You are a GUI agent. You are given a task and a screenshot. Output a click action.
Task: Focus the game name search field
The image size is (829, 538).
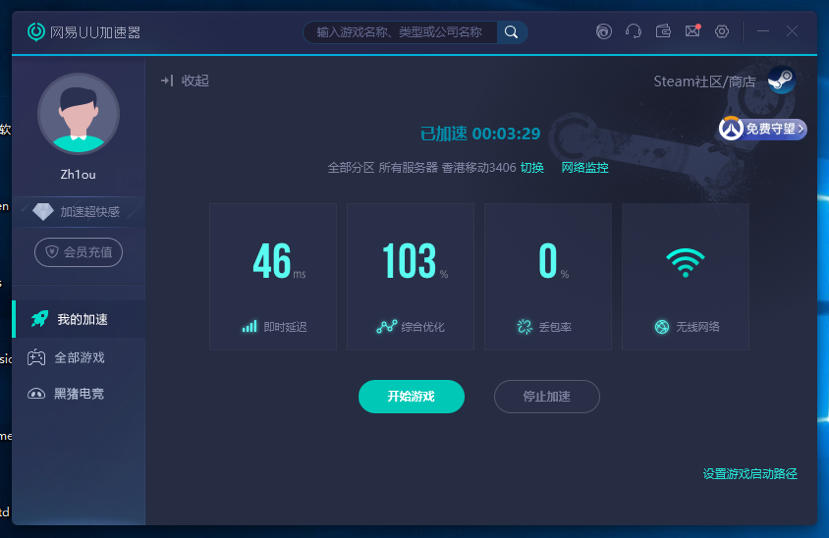pyautogui.click(x=400, y=32)
